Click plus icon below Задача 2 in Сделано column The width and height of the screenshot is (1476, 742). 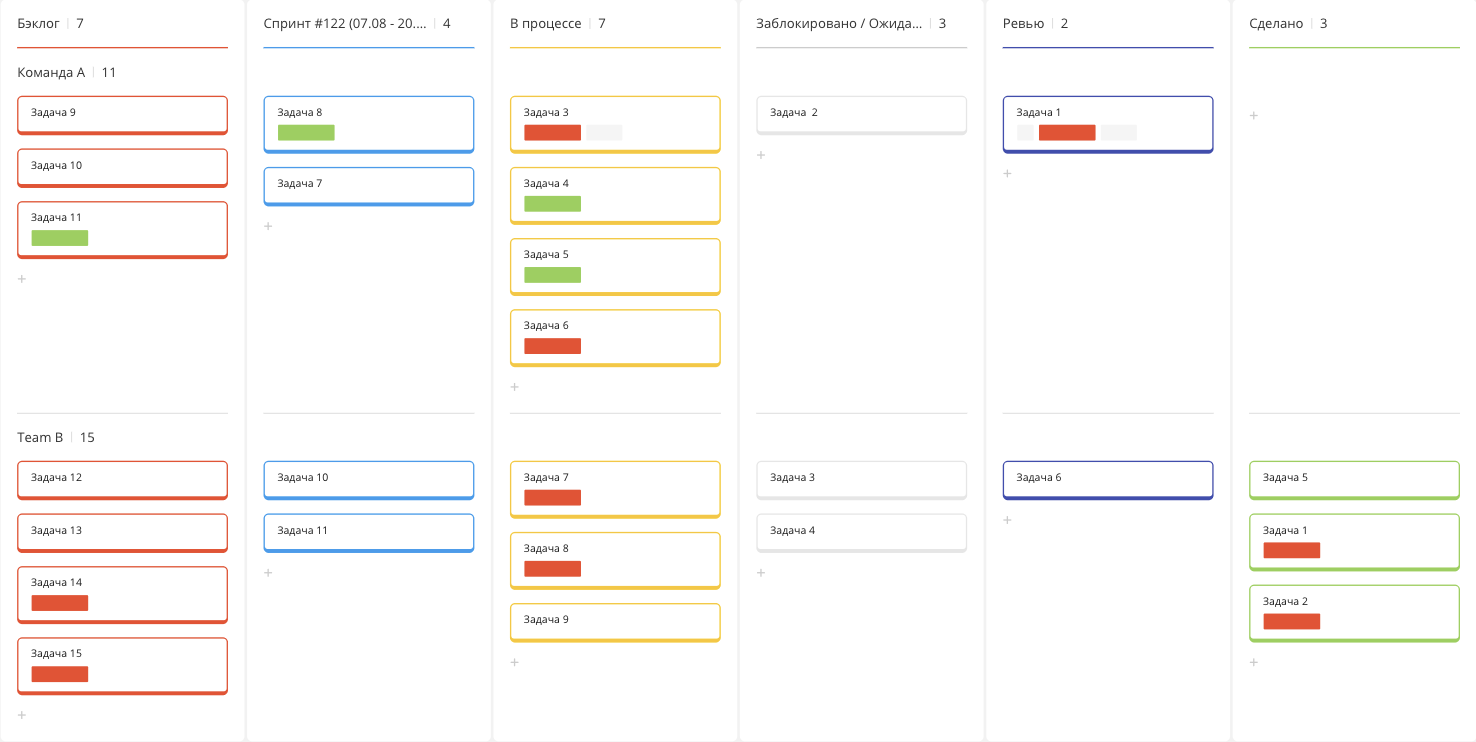coord(1254,662)
